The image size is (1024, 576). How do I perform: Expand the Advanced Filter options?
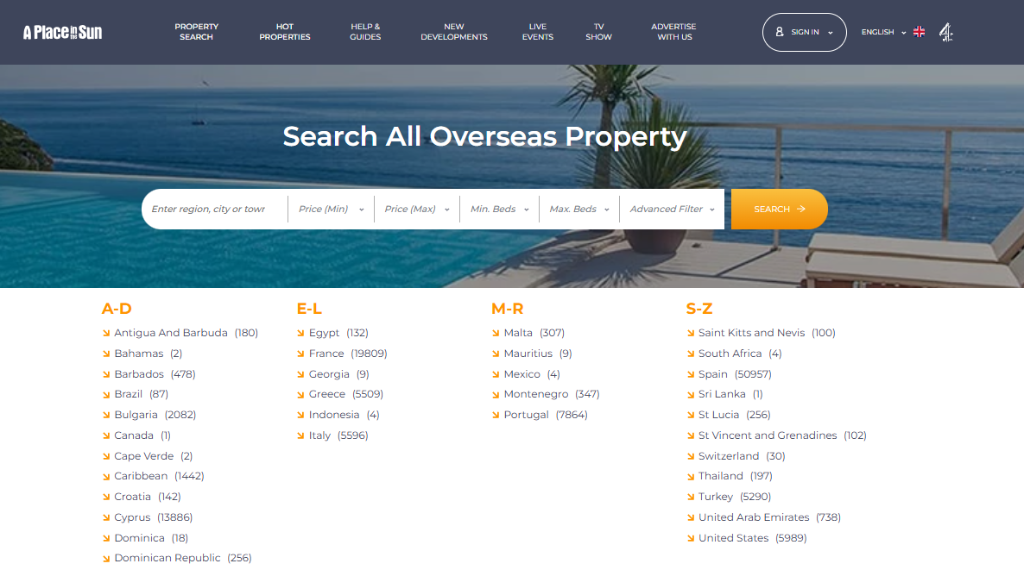[x=672, y=209]
